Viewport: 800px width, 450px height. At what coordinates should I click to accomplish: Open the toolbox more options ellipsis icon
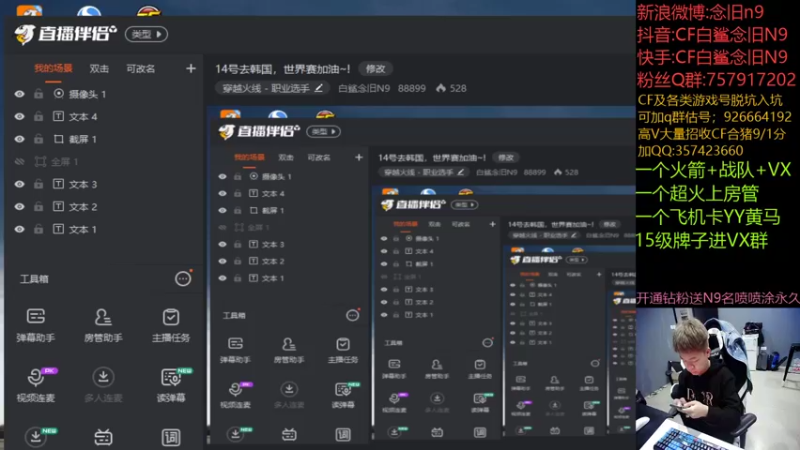tap(183, 279)
